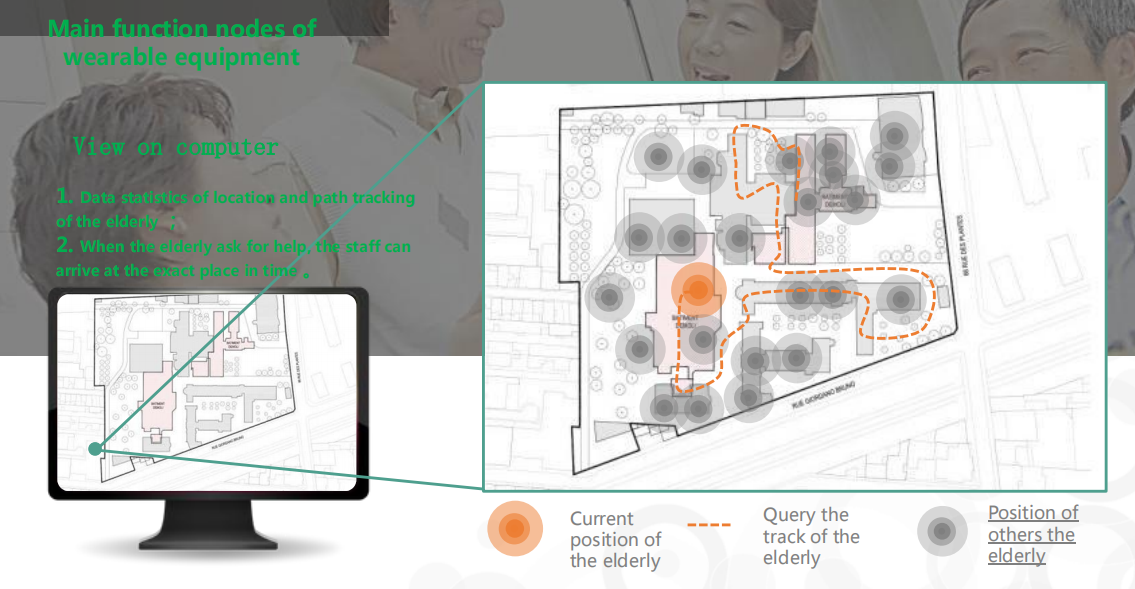Click the orange current position marker on the enlarged map

pos(698,290)
